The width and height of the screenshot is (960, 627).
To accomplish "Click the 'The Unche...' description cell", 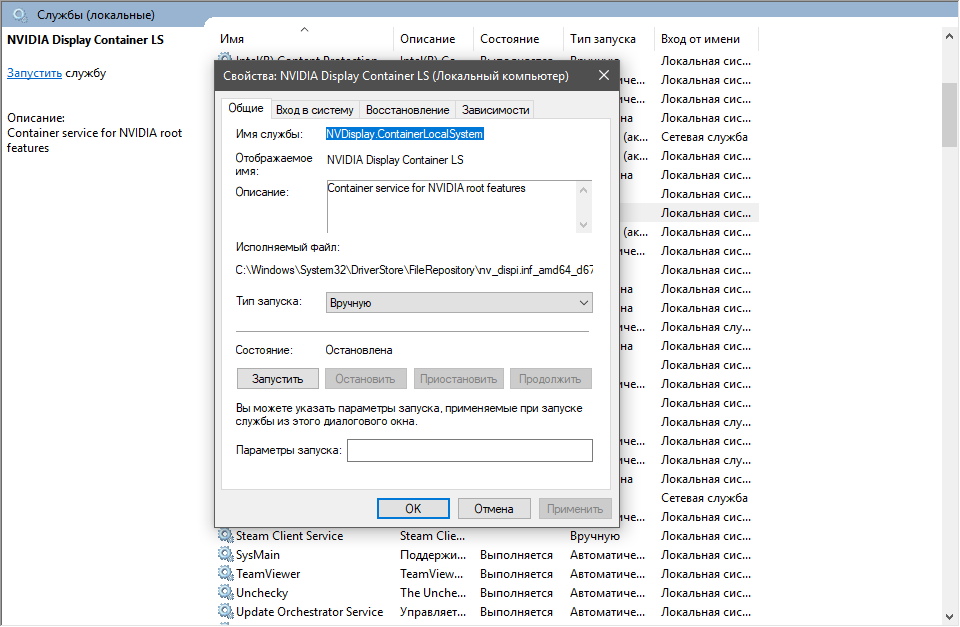I will tap(432, 593).
